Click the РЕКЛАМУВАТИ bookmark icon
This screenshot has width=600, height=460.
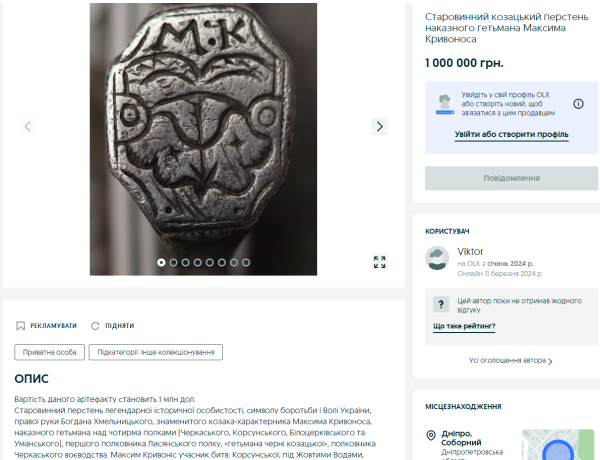20,326
